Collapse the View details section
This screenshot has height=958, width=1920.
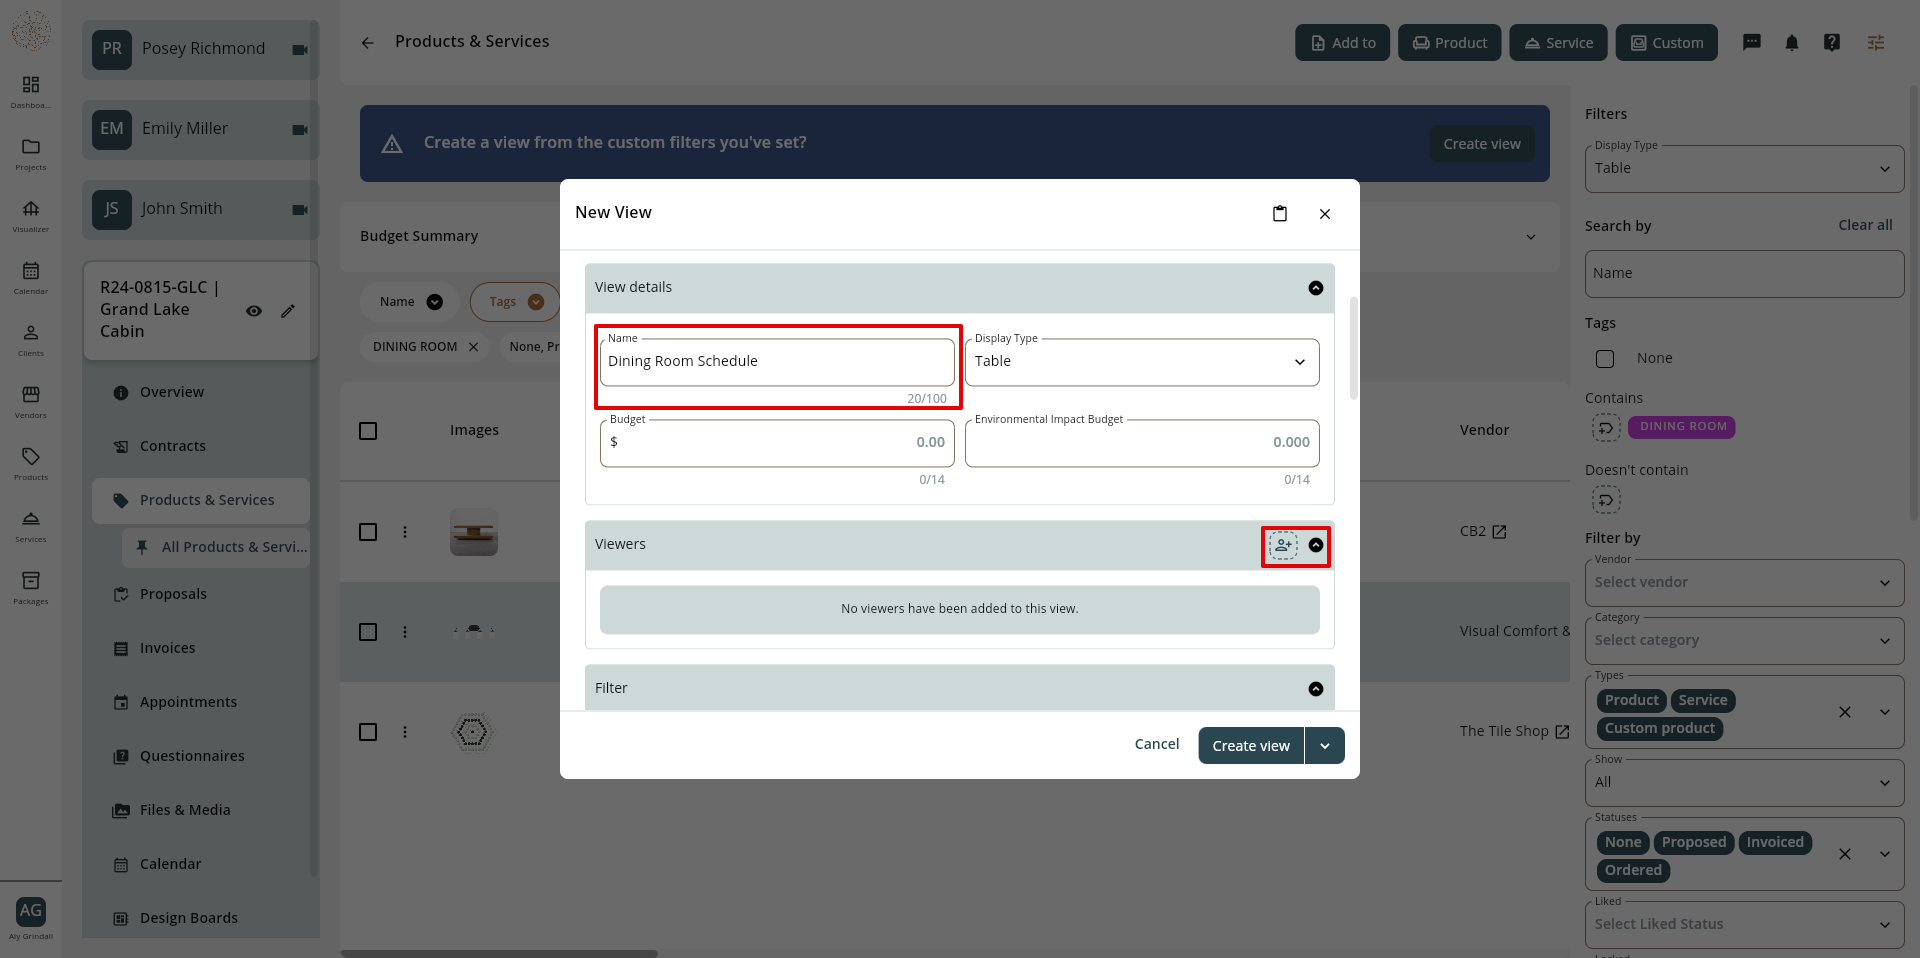[1316, 288]
